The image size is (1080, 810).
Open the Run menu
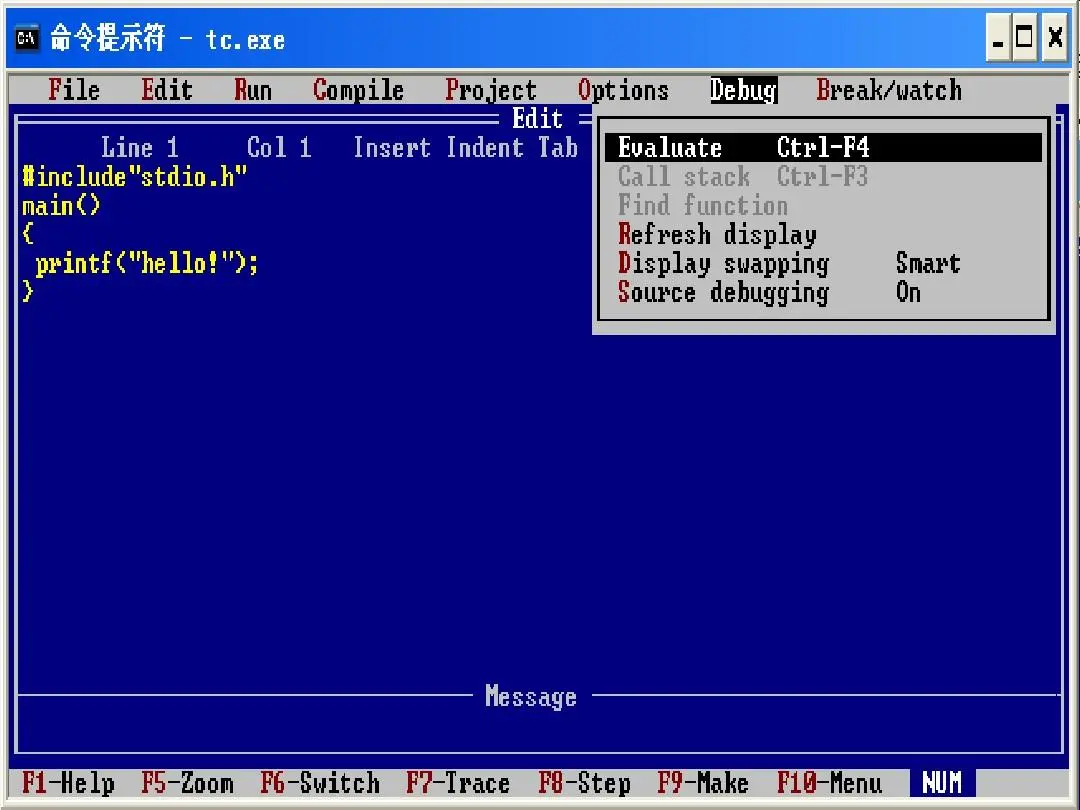(253, 90)
